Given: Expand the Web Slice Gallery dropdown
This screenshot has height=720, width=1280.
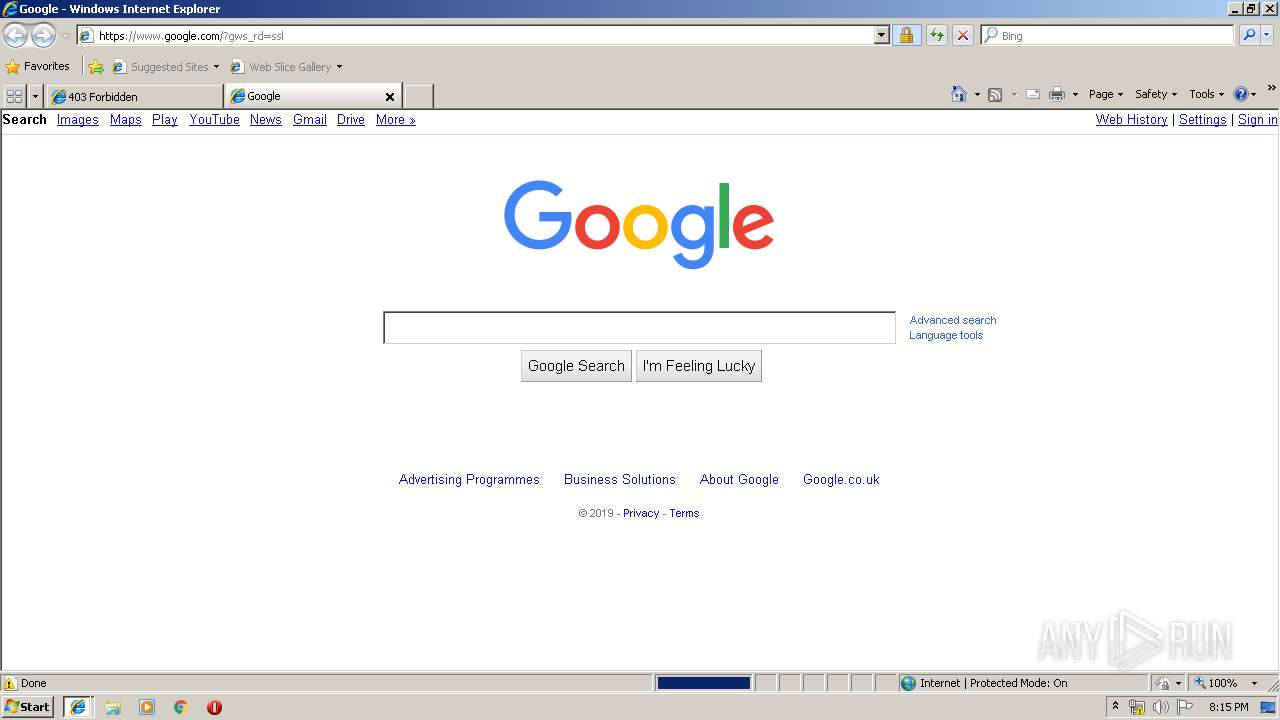Looking at the screenshot, I should coord(339,67).
